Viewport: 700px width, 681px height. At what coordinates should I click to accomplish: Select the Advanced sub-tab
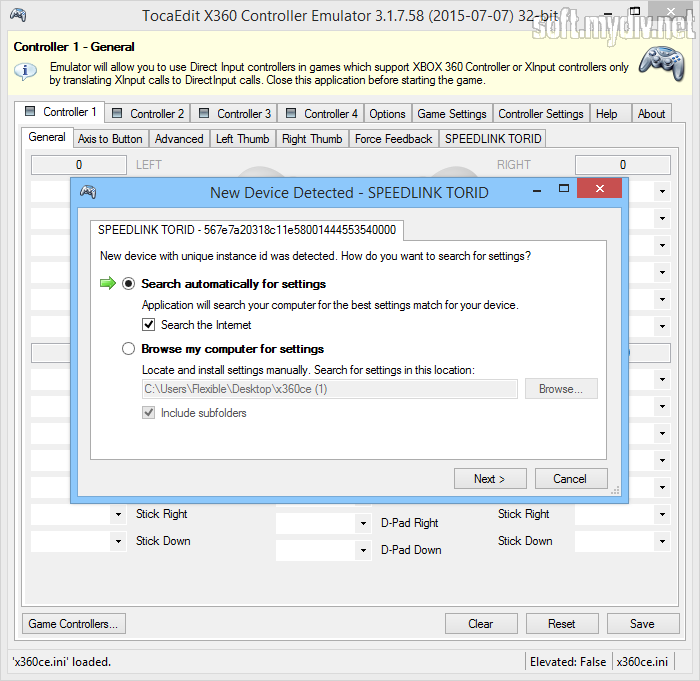pyautogui.click(x=179, y=139)
